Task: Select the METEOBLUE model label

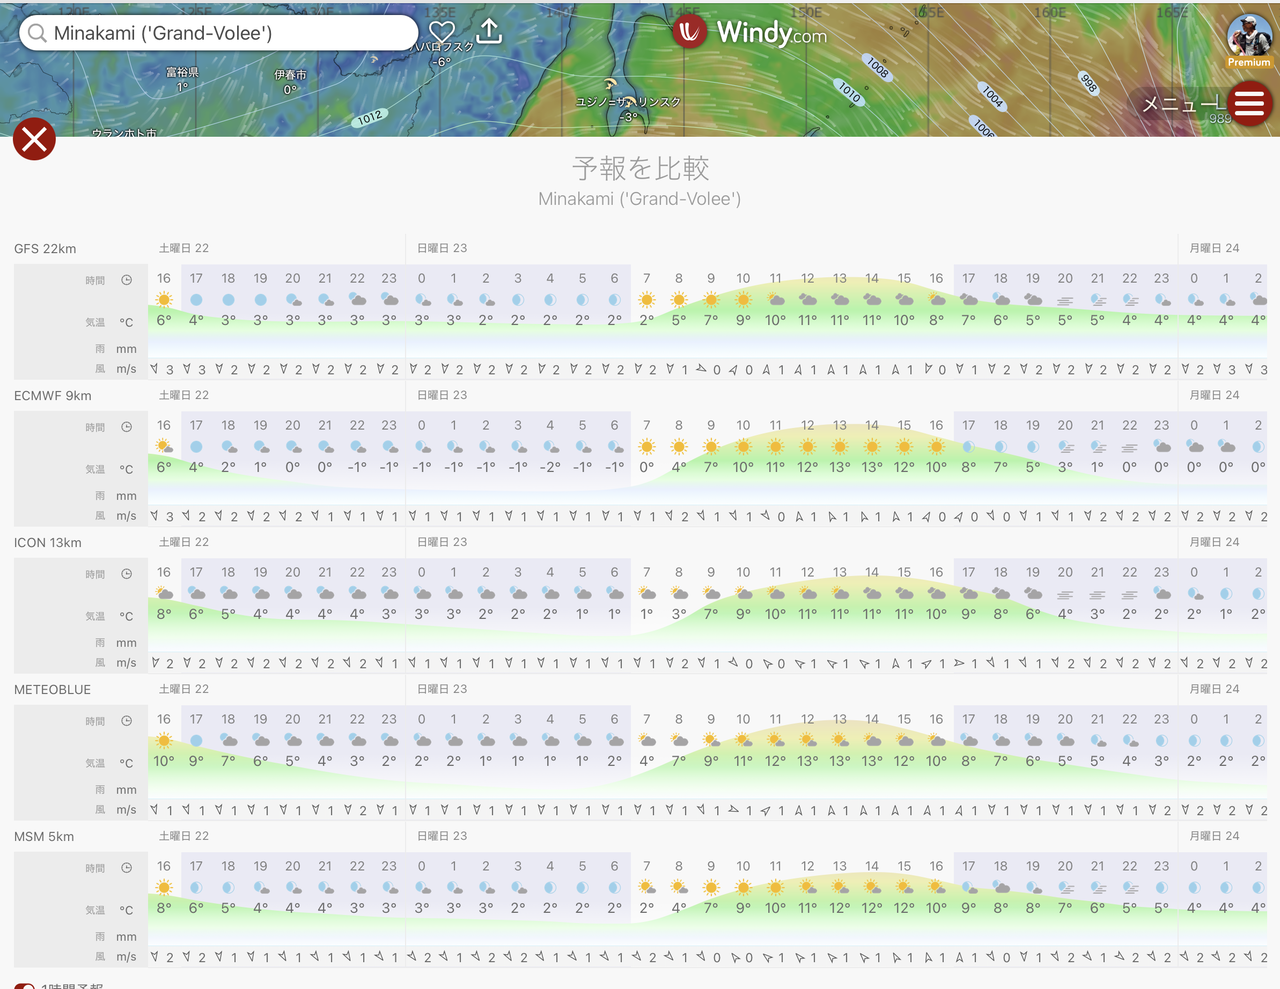Action: click(x=52, y=689)
